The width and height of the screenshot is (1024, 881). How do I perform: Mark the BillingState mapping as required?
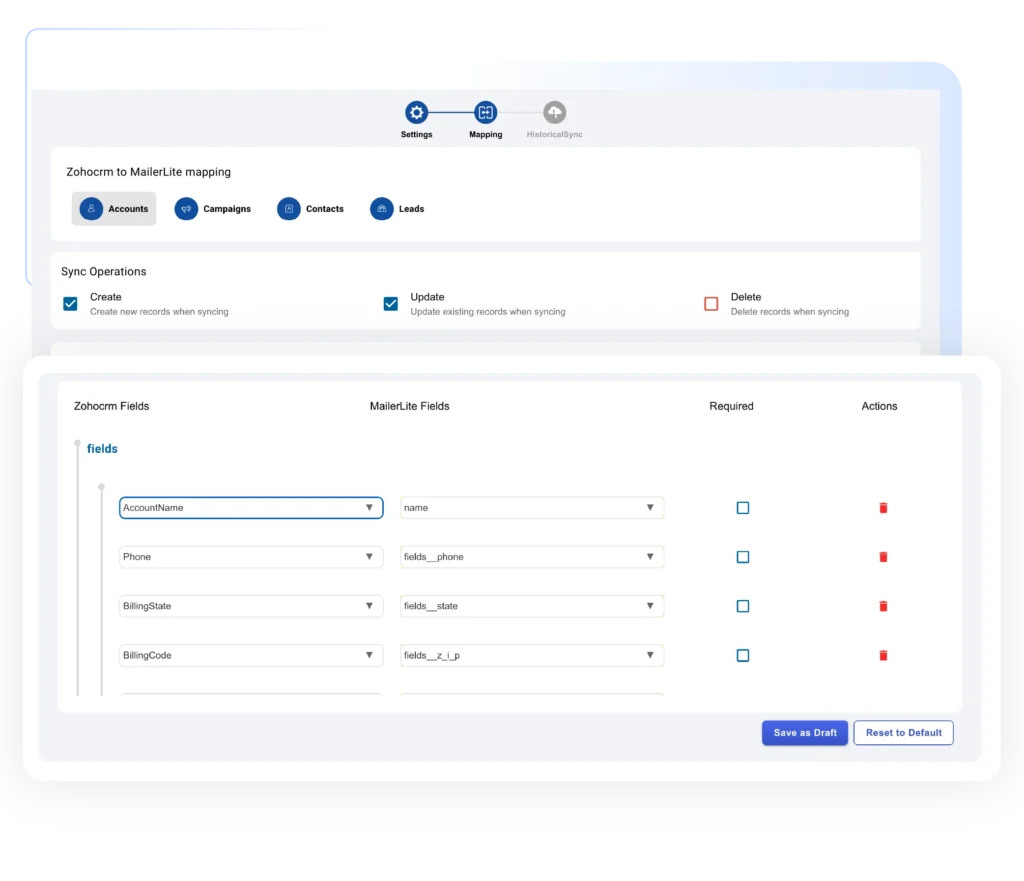(742, 606)
